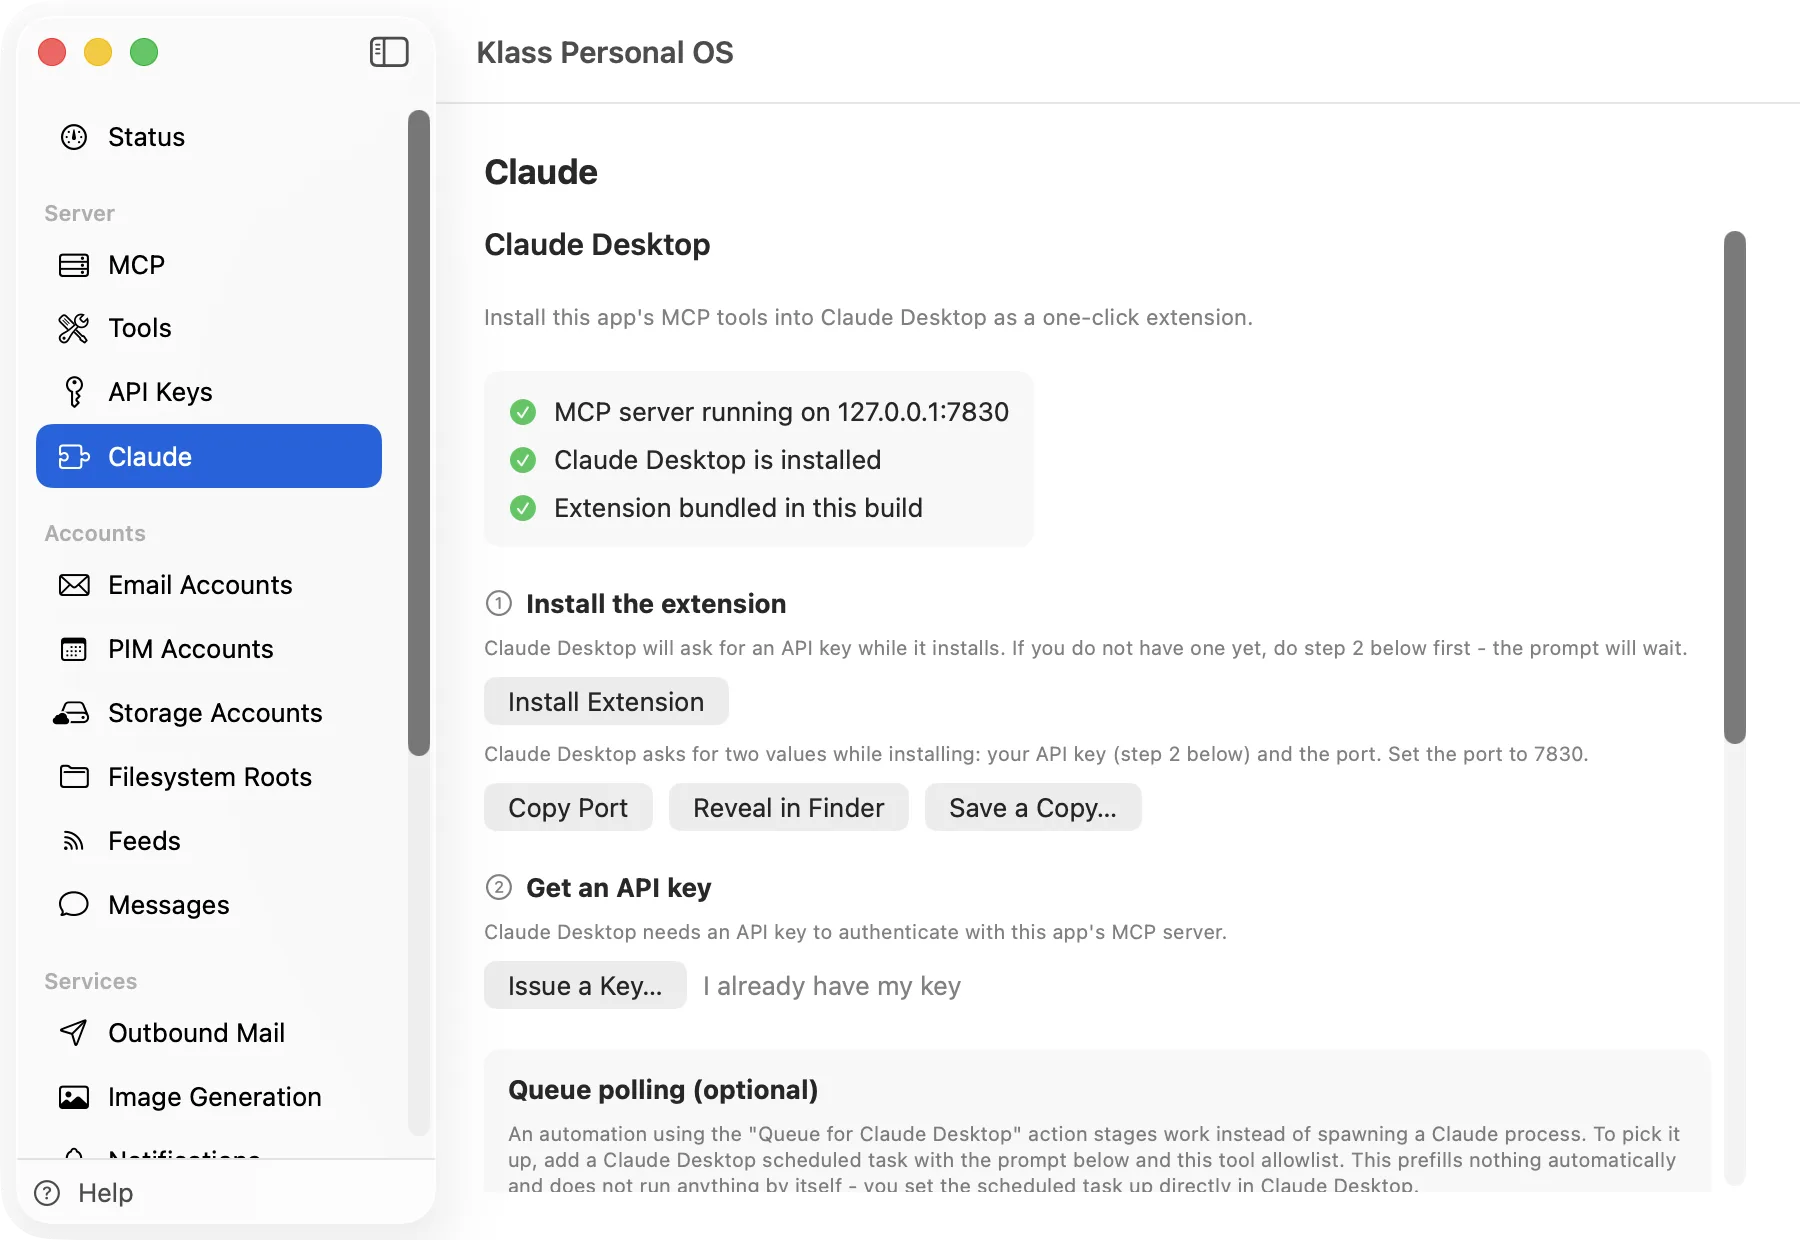Image resolution: width=1800 pixels, height=1240 pixels.
Task: Go to the Tools section
Action: pyautogui.click(x=209, y=328)
